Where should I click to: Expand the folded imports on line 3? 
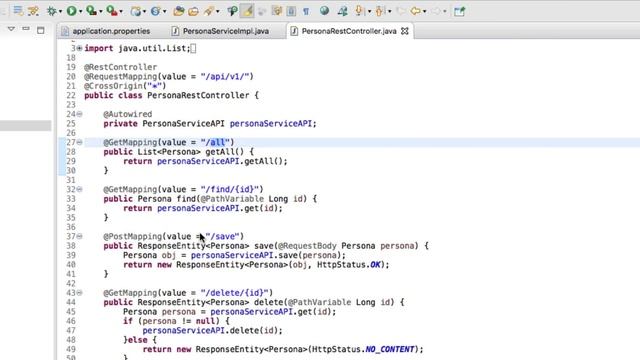(79, 48)
